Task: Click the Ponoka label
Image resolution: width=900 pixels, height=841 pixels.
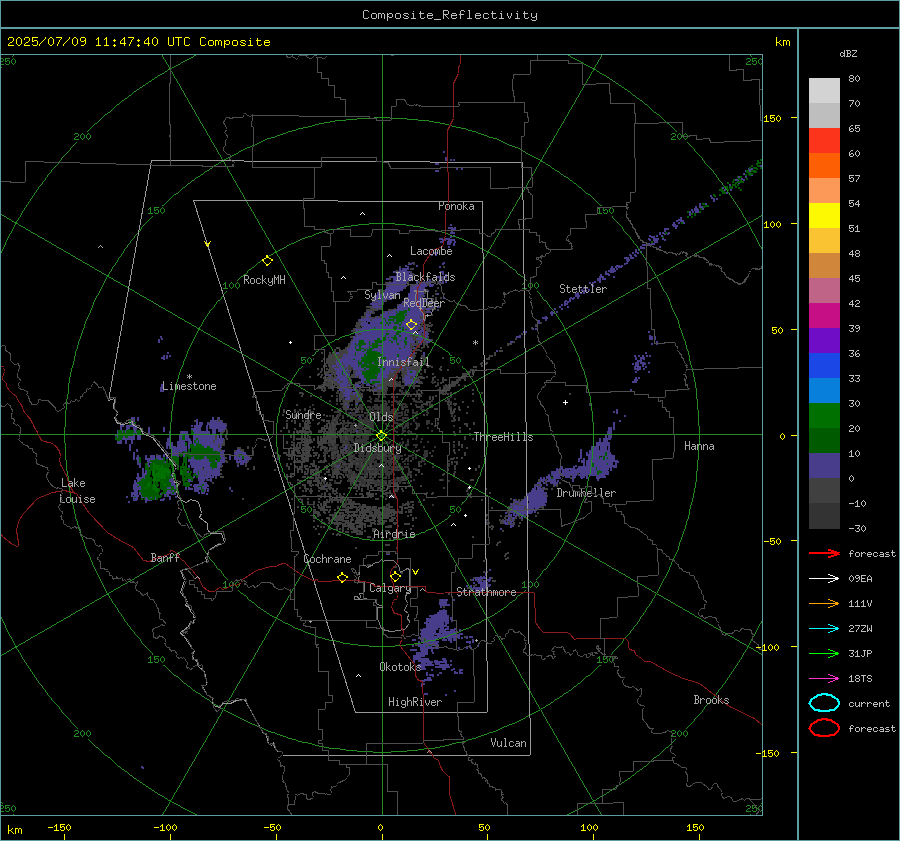Action: click(x=456, y=206)
